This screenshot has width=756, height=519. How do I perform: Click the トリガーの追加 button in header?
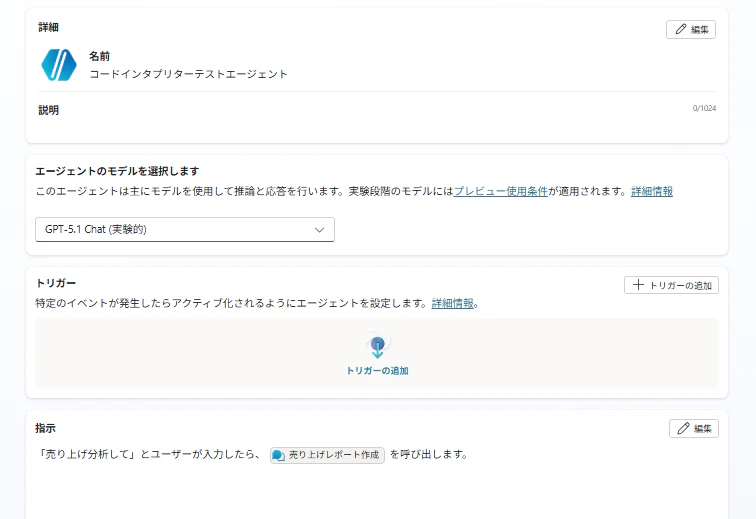tap(671, 285)
